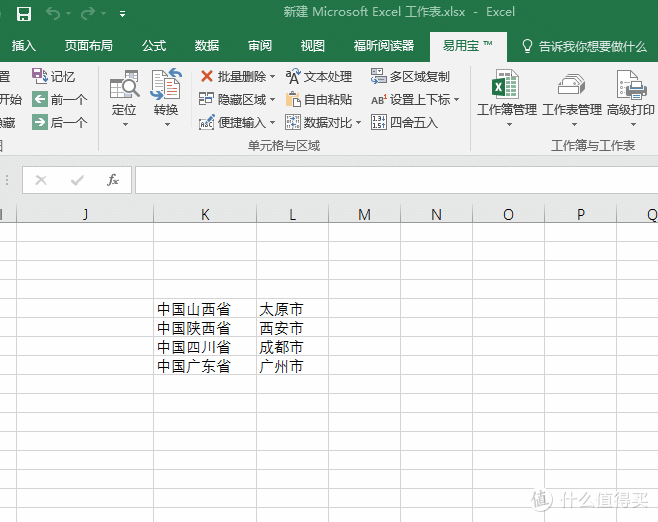Viewport: 658px width, 522px height.
Task: Click the 转换 (Convert) icon
Action: (x=166, y=87)
